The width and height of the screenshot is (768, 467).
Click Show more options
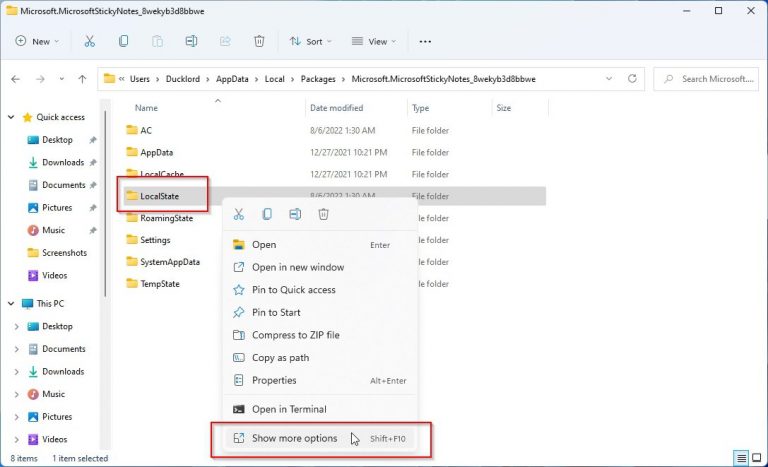tap(319, 438)
